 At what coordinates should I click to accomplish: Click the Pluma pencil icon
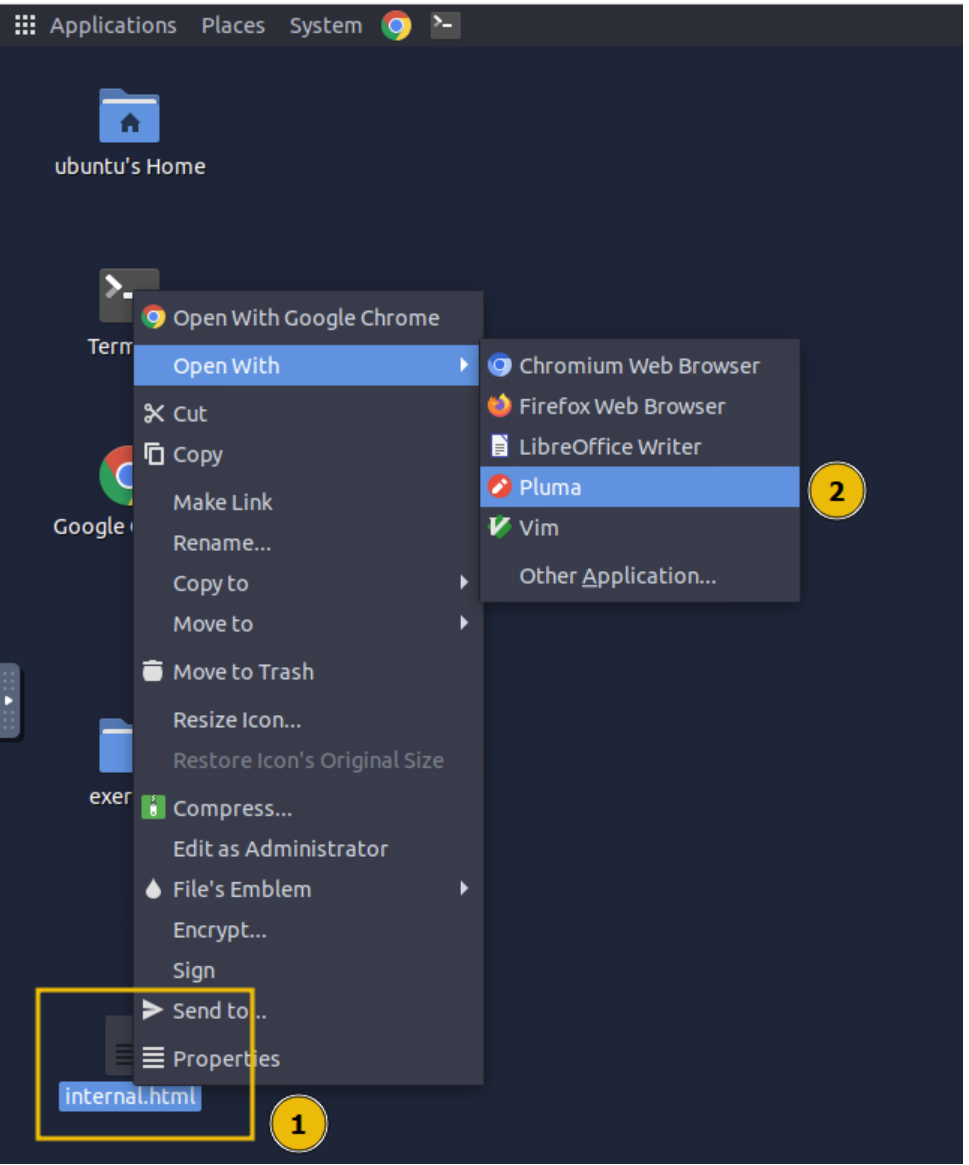499,487
